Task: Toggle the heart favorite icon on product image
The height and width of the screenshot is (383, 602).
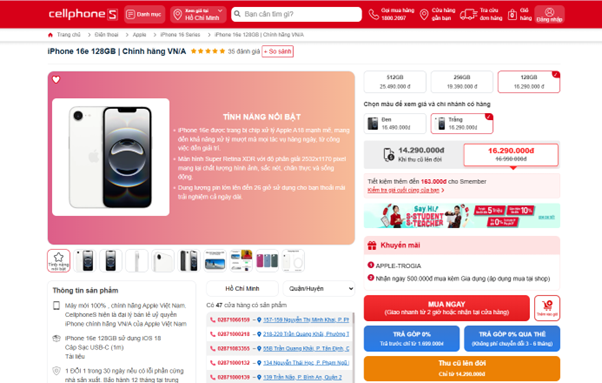Action: click(56, 79)
